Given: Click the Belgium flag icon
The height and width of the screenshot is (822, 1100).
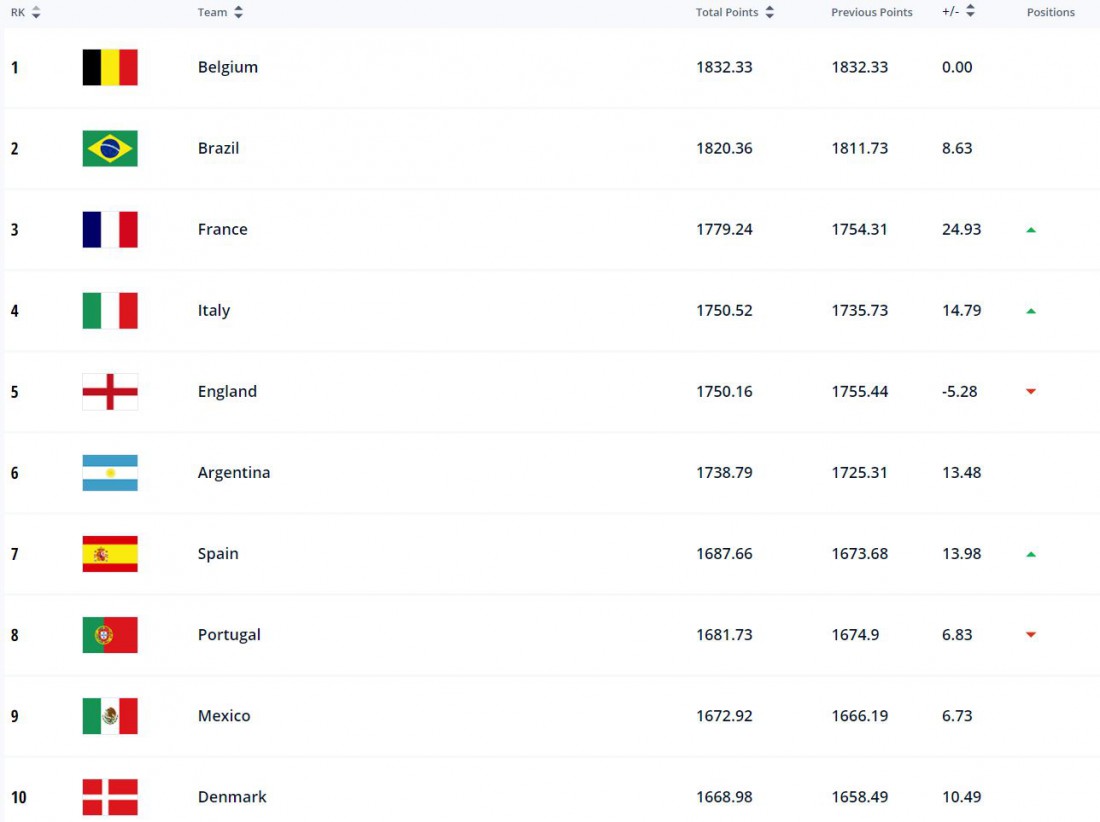Looking at the screenshot, I should (x=110, y=67).
